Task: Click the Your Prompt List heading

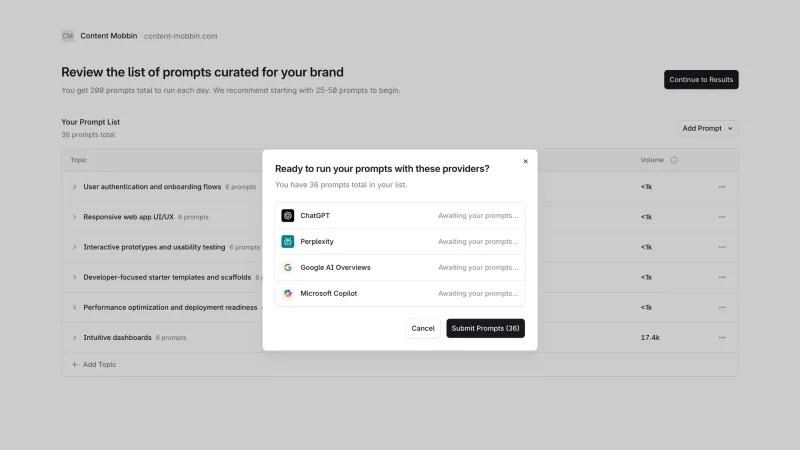Action: (x=90, y=122)
